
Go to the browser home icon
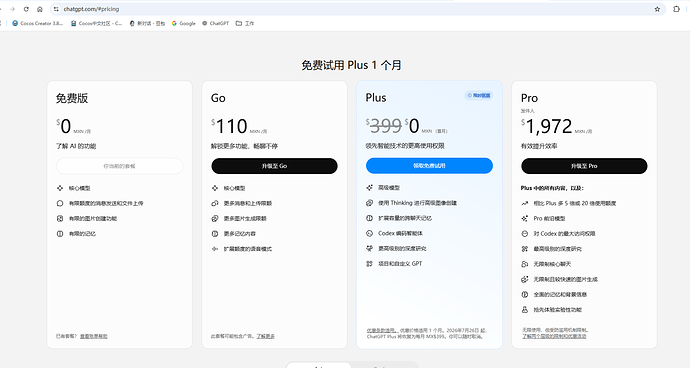pyautogui.click(x=40, y=9)
